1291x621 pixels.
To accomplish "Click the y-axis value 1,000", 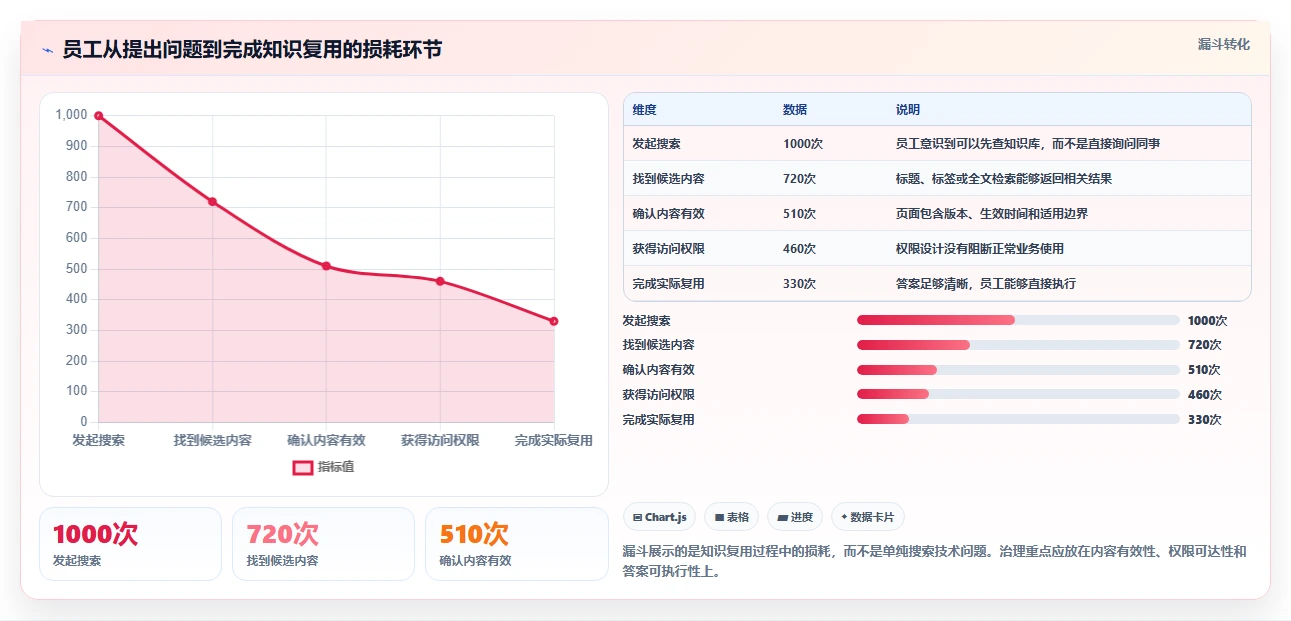I will point(71,115).
